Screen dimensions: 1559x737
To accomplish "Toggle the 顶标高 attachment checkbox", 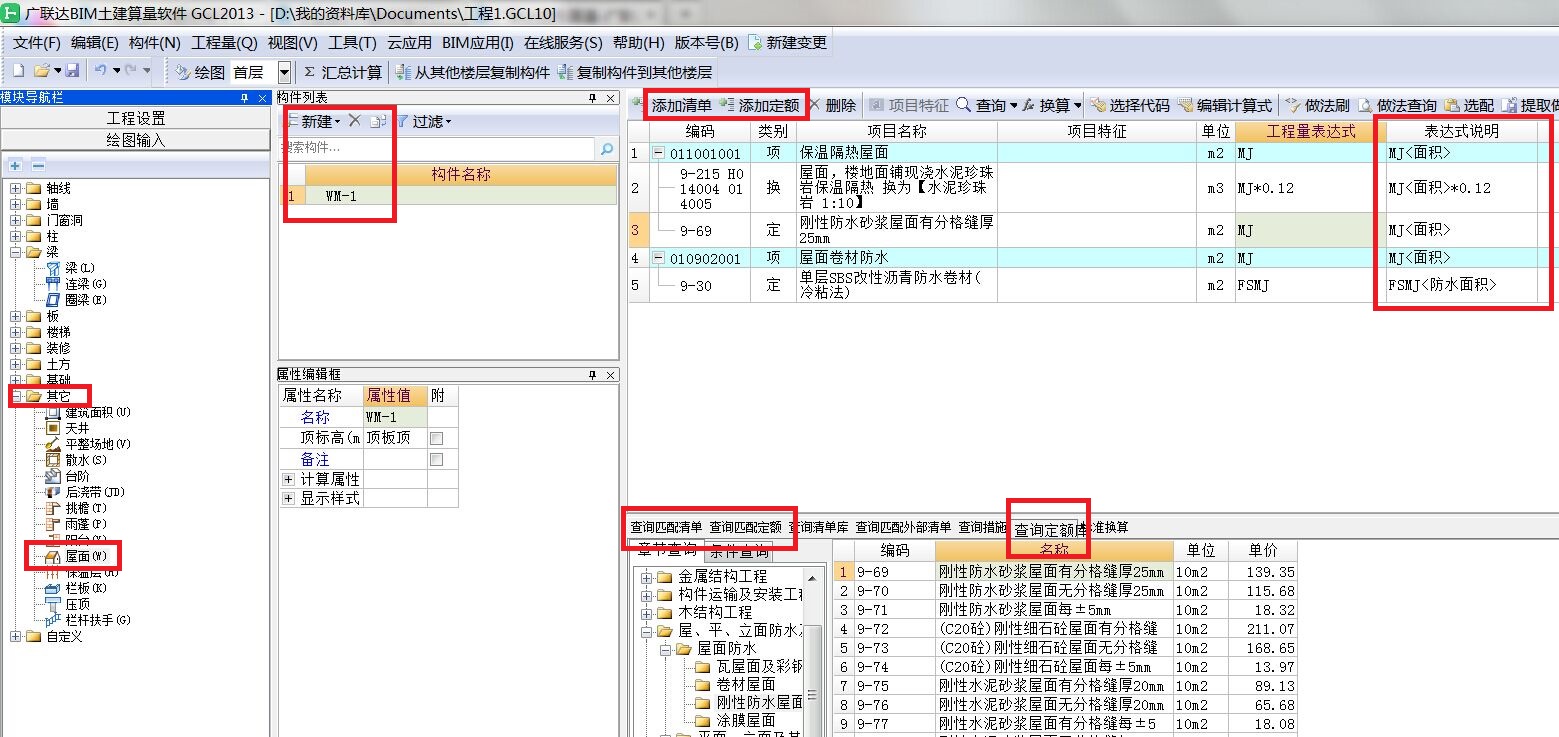I will tap(436, 438).
